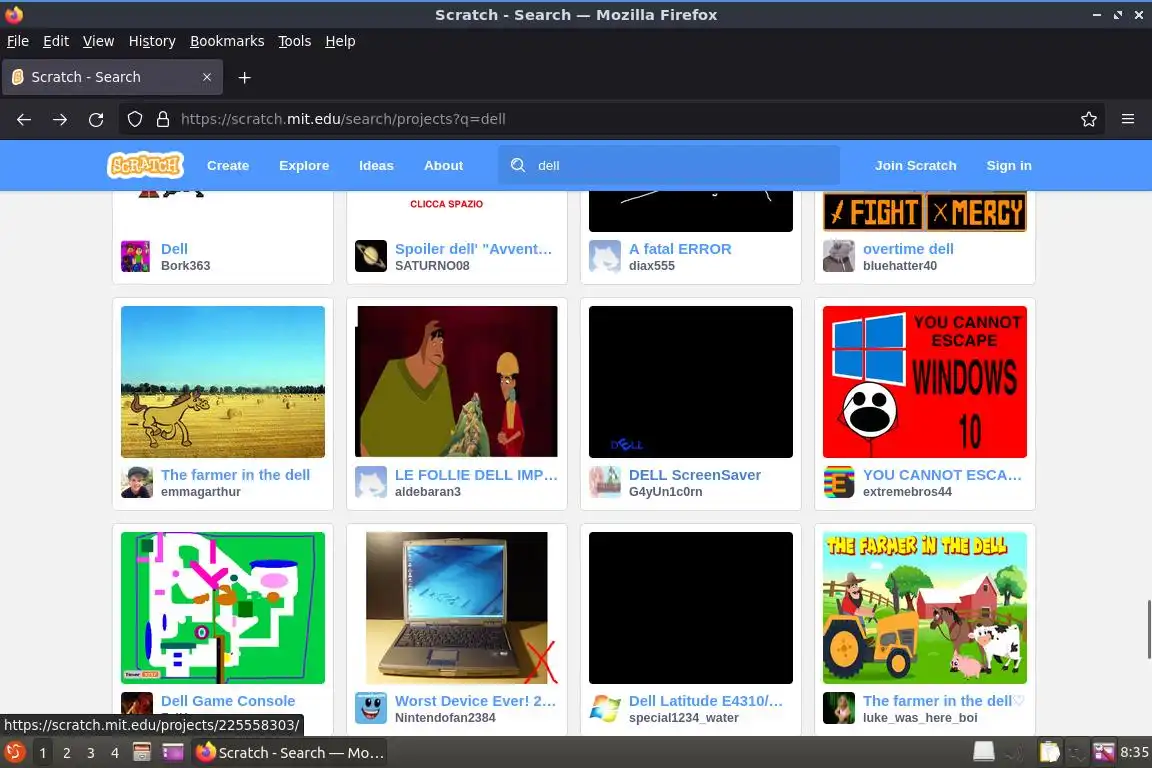
Task: Click the Scratch logo
Action: pos(145,165)
